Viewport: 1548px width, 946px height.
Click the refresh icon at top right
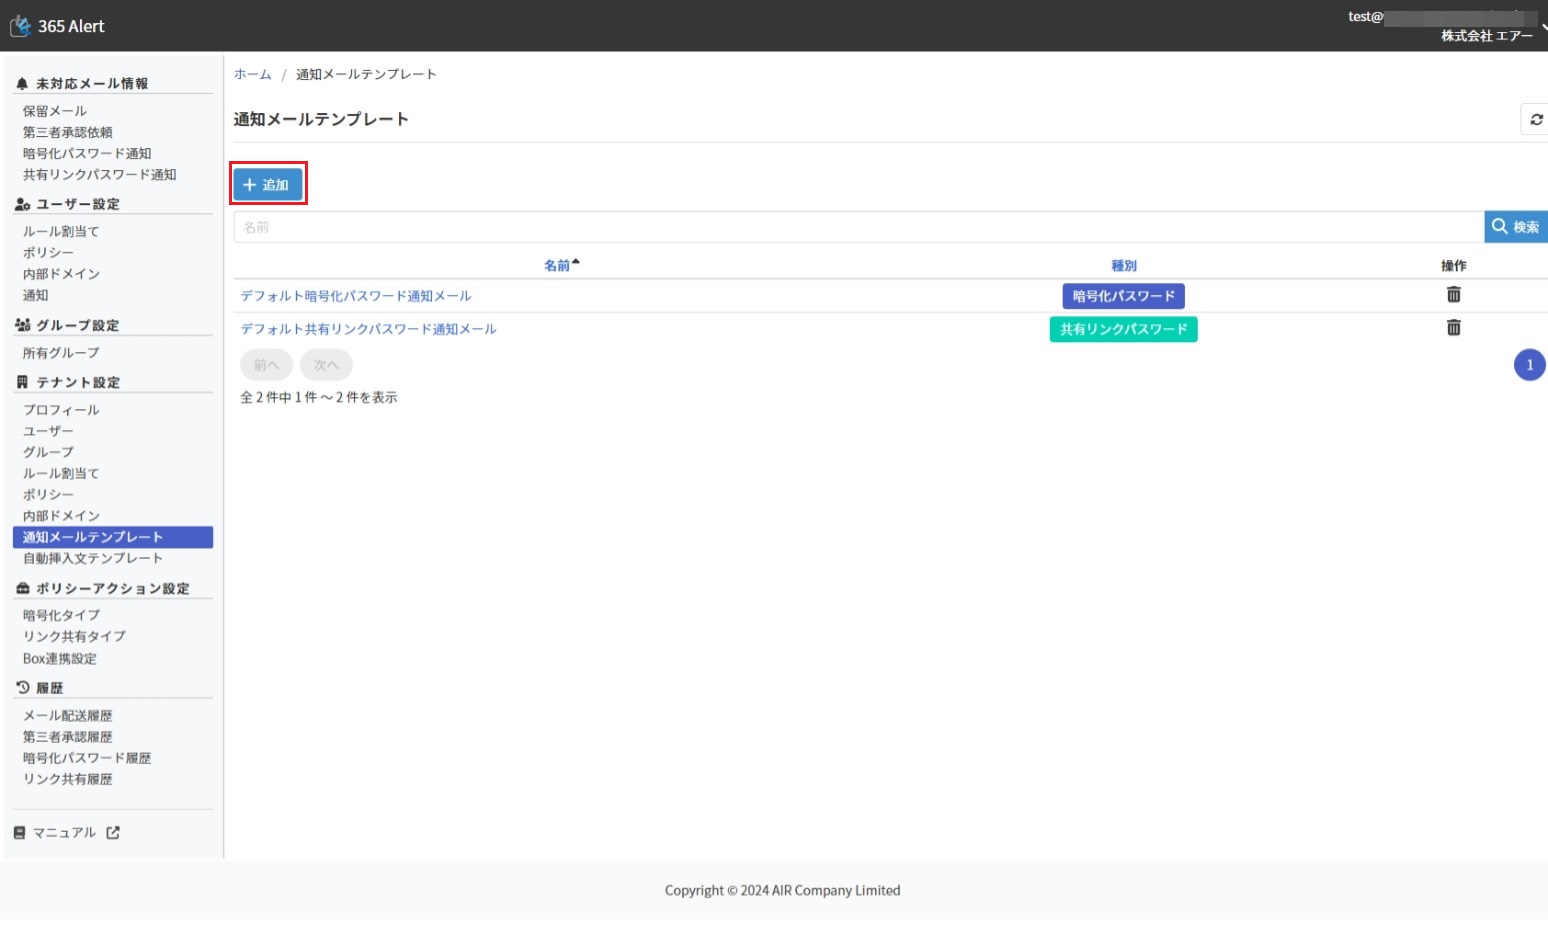tap(1535, 119)
